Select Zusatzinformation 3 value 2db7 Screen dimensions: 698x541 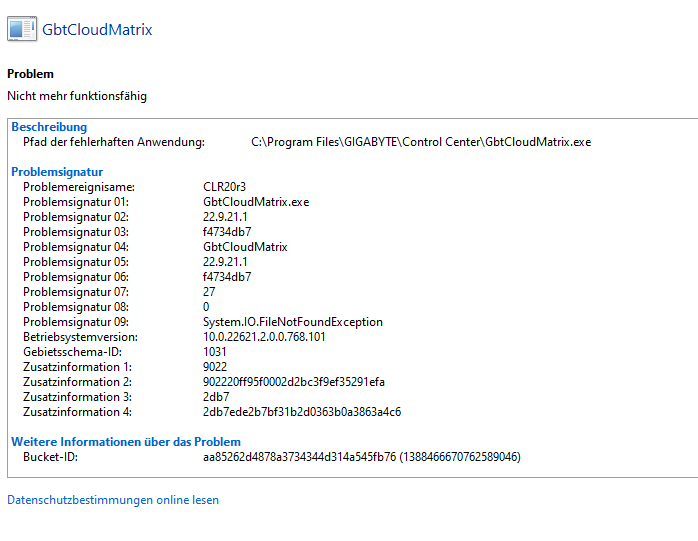[x=216, y=397]
